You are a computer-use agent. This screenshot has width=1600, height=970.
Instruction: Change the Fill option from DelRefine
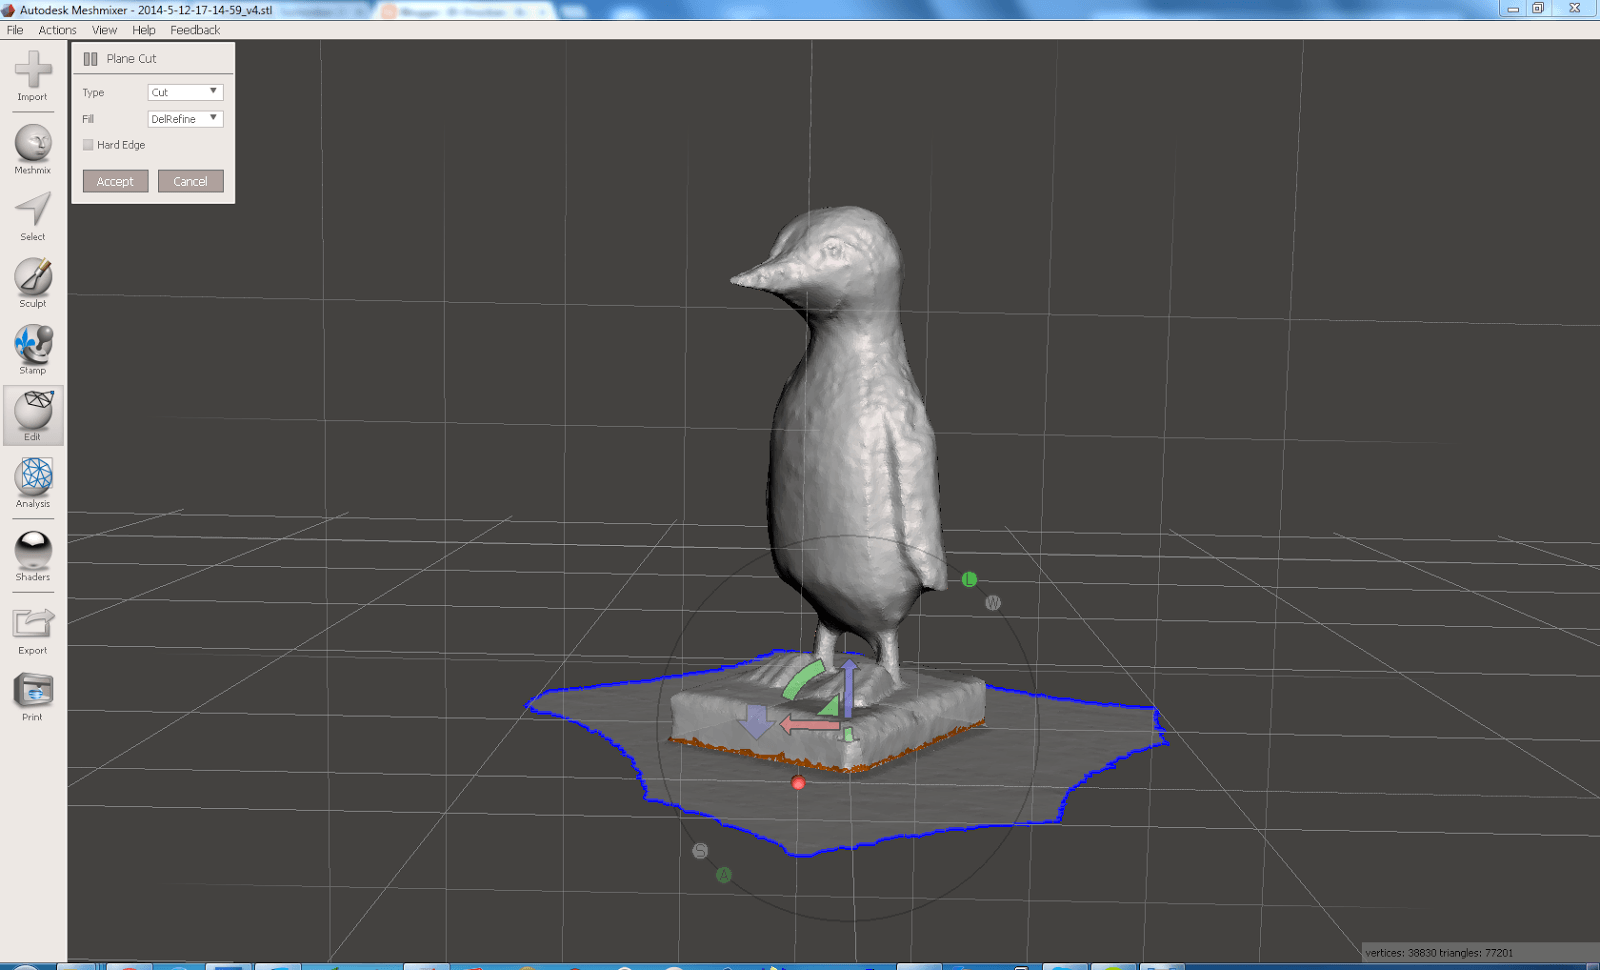(185, 118)
